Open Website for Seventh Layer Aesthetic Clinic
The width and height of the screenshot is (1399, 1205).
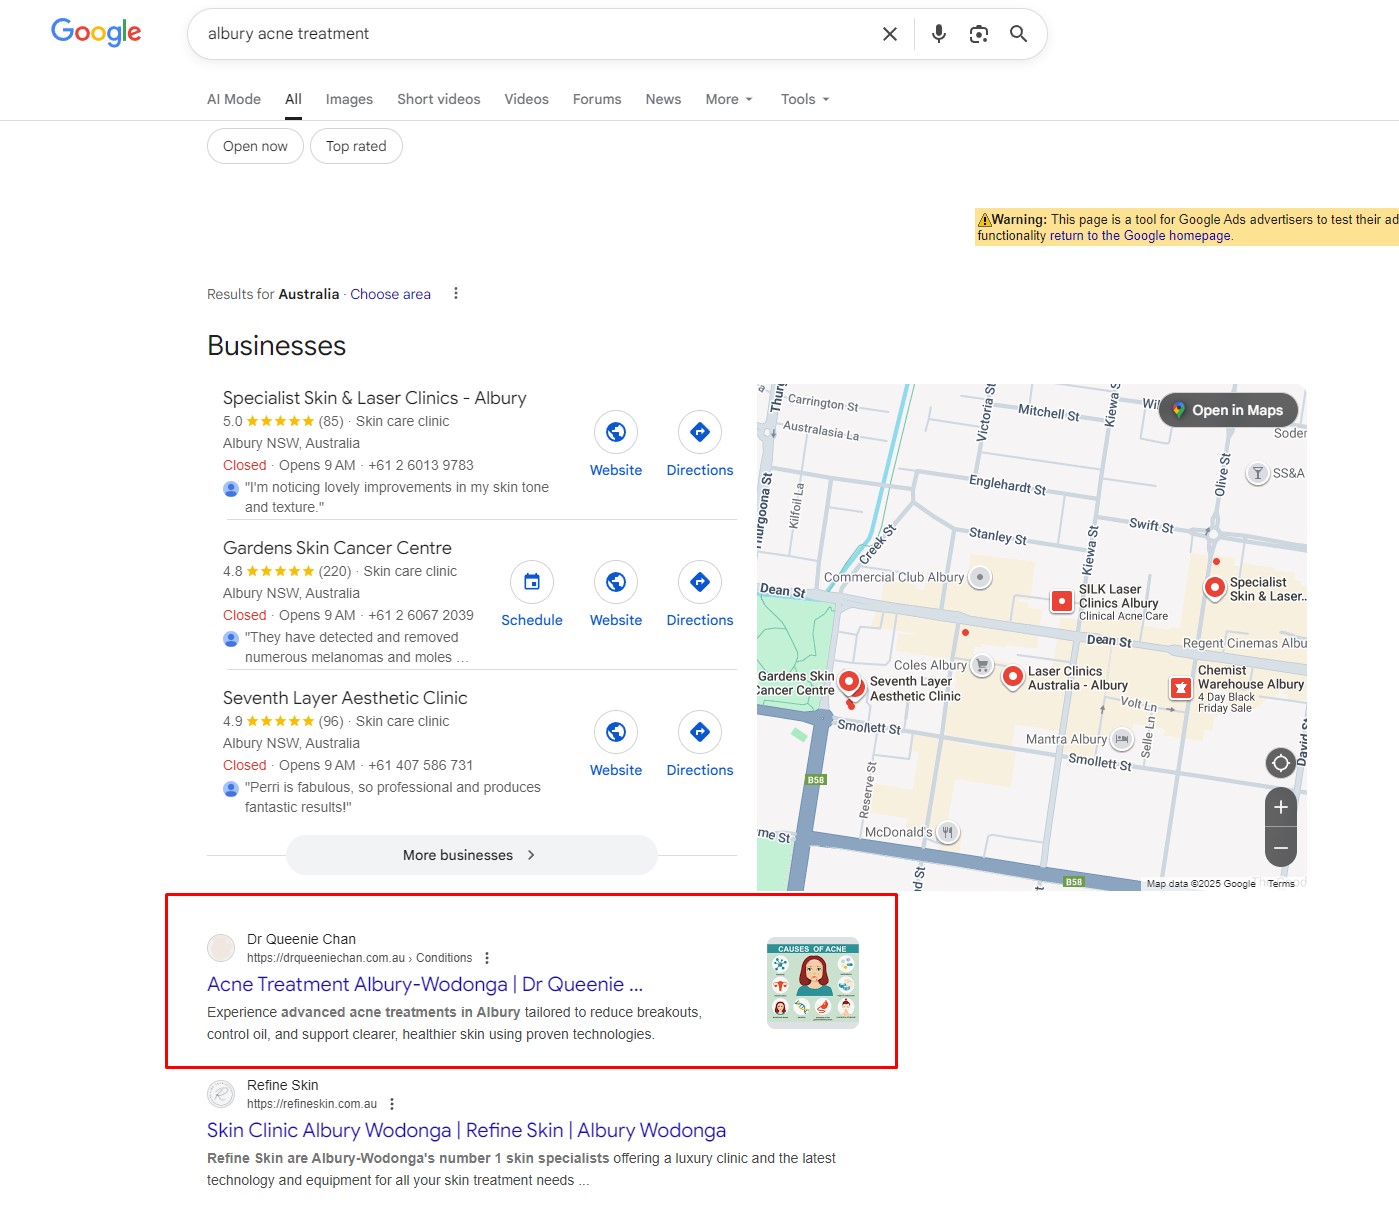[616, 732]
